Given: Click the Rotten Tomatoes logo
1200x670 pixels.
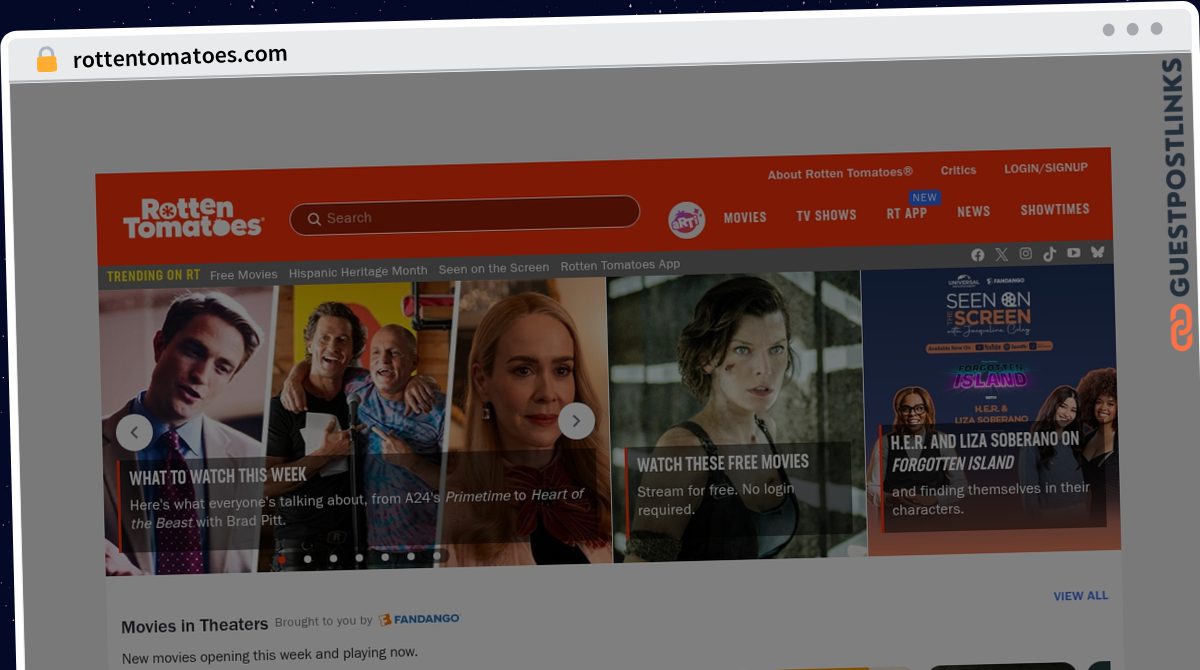Looking at the screenshot, I should (x=193, y=218).
